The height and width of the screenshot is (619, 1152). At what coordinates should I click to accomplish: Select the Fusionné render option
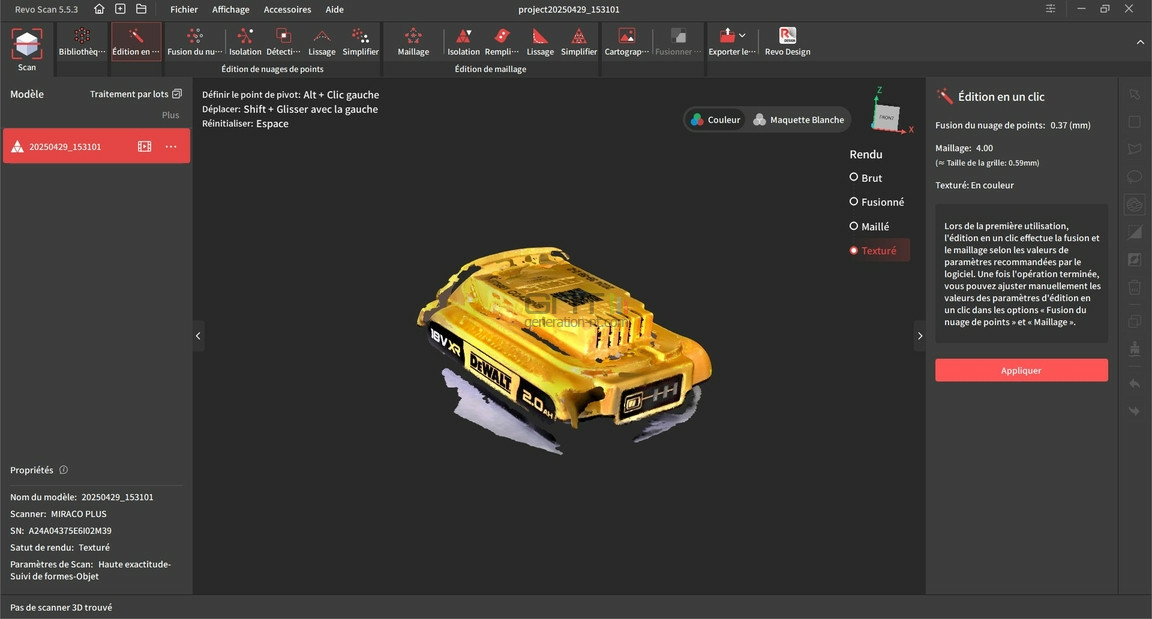876,202
